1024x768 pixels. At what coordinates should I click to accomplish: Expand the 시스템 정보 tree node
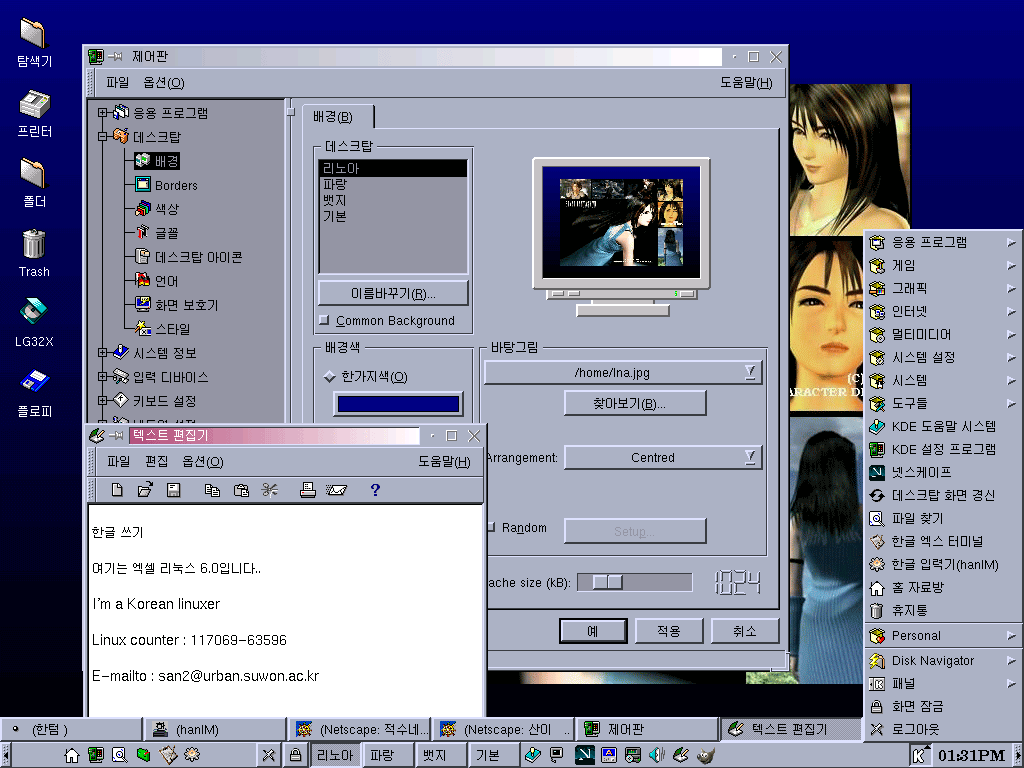click(103, 352)
